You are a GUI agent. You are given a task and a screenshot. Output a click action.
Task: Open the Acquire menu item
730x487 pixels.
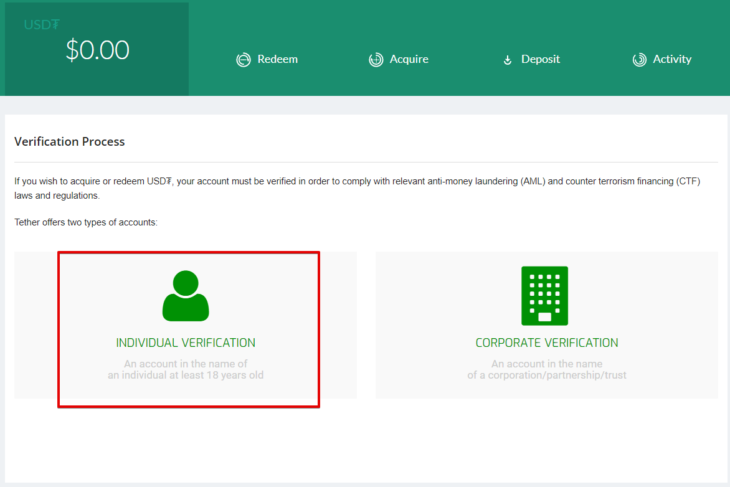point(399,60)
